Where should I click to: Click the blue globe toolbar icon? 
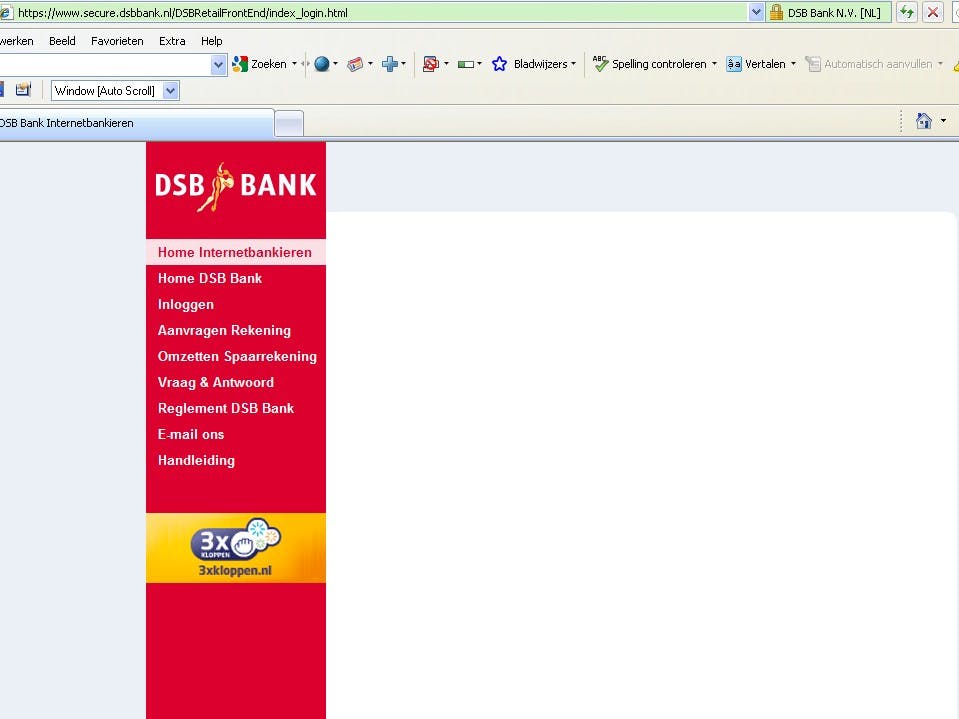(322, 64)
